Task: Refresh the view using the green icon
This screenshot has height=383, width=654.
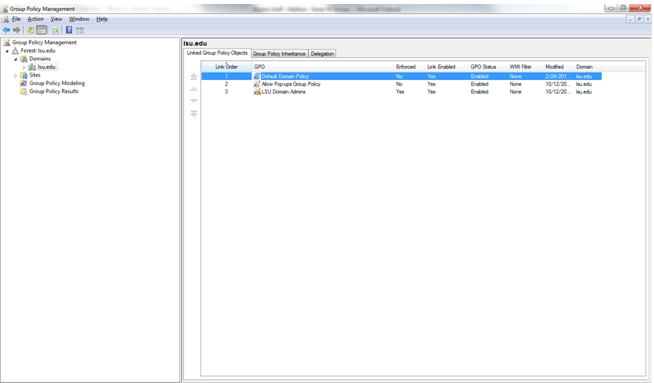Action: pos(55,30)
